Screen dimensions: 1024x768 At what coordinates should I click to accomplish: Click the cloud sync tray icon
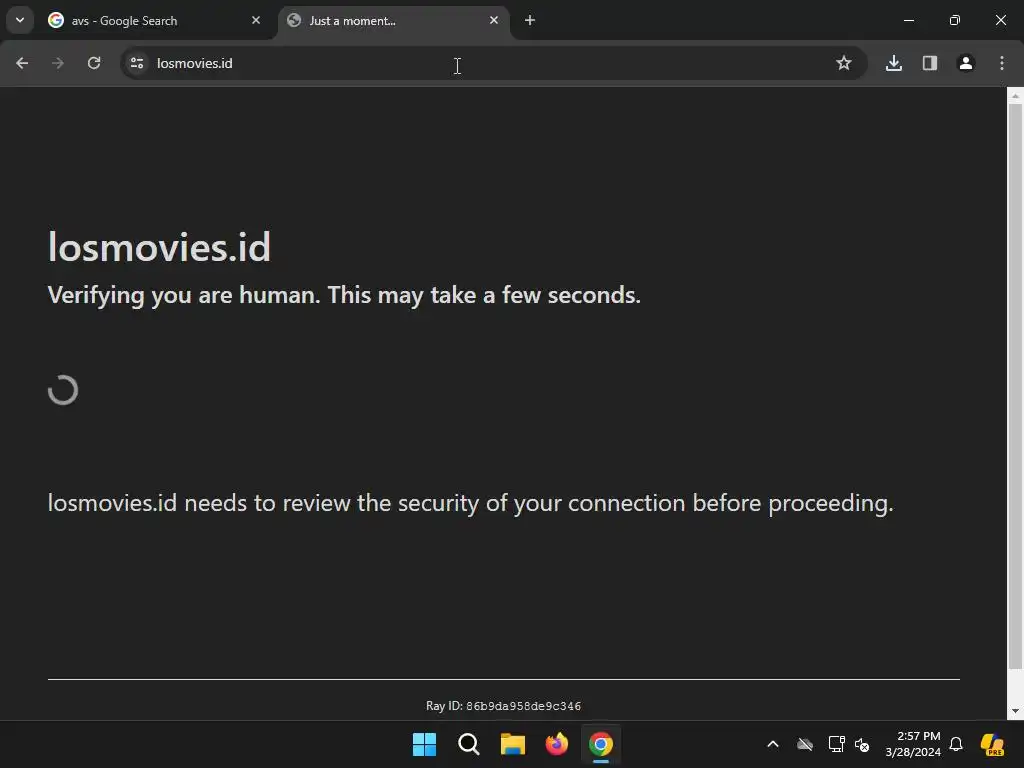click(x=805, y=744)
